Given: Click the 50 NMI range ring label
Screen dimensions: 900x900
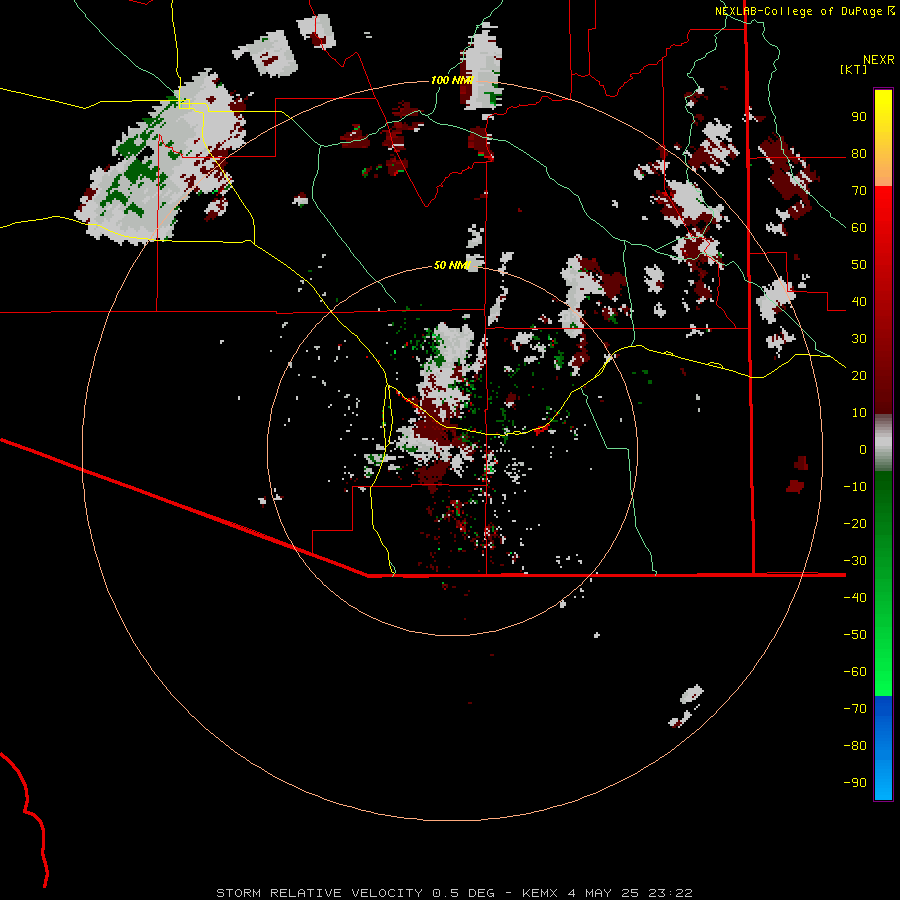Looking at the screenshot, I should 451,265.
